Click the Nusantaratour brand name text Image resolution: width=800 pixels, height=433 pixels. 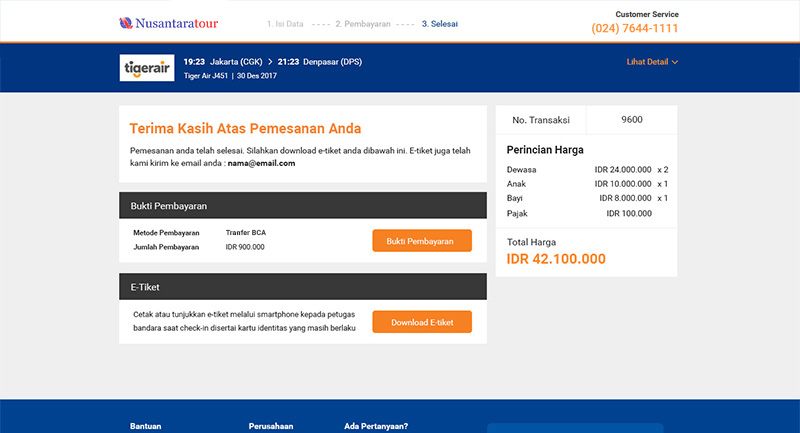click(x=177, y=23)
